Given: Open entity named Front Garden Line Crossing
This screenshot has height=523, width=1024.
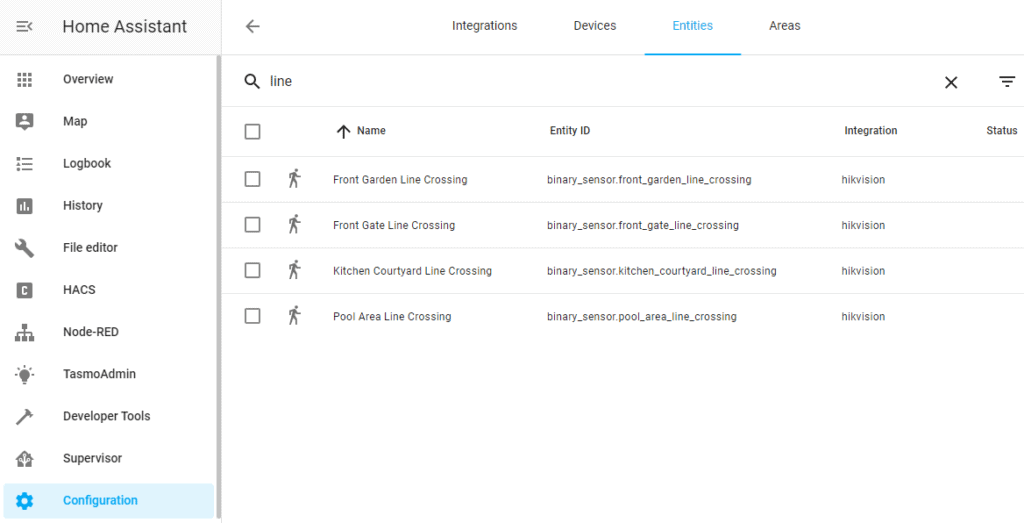Looking at the screenshot, I should coord(400,180).
